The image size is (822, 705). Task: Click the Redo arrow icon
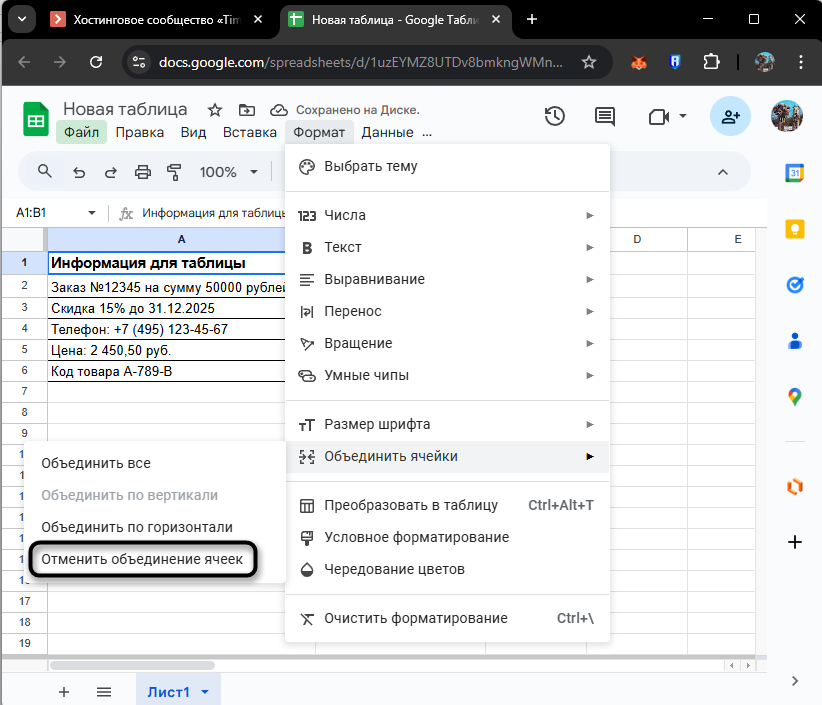[110, 171]
